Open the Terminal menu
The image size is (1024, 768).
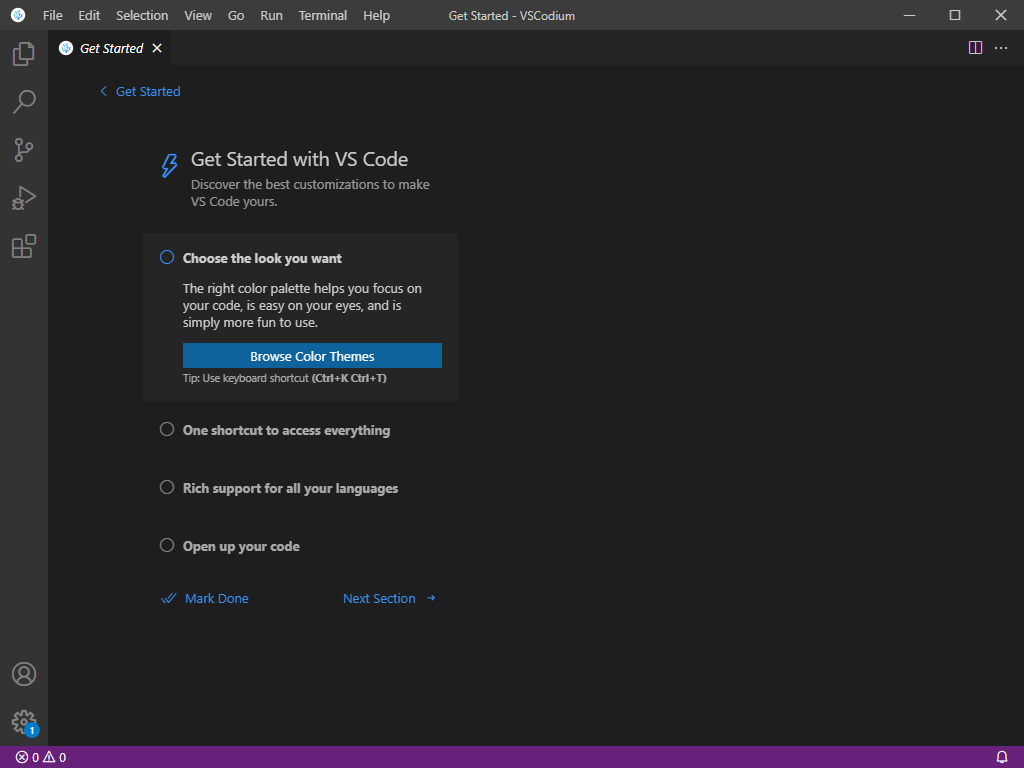[323, 15]
